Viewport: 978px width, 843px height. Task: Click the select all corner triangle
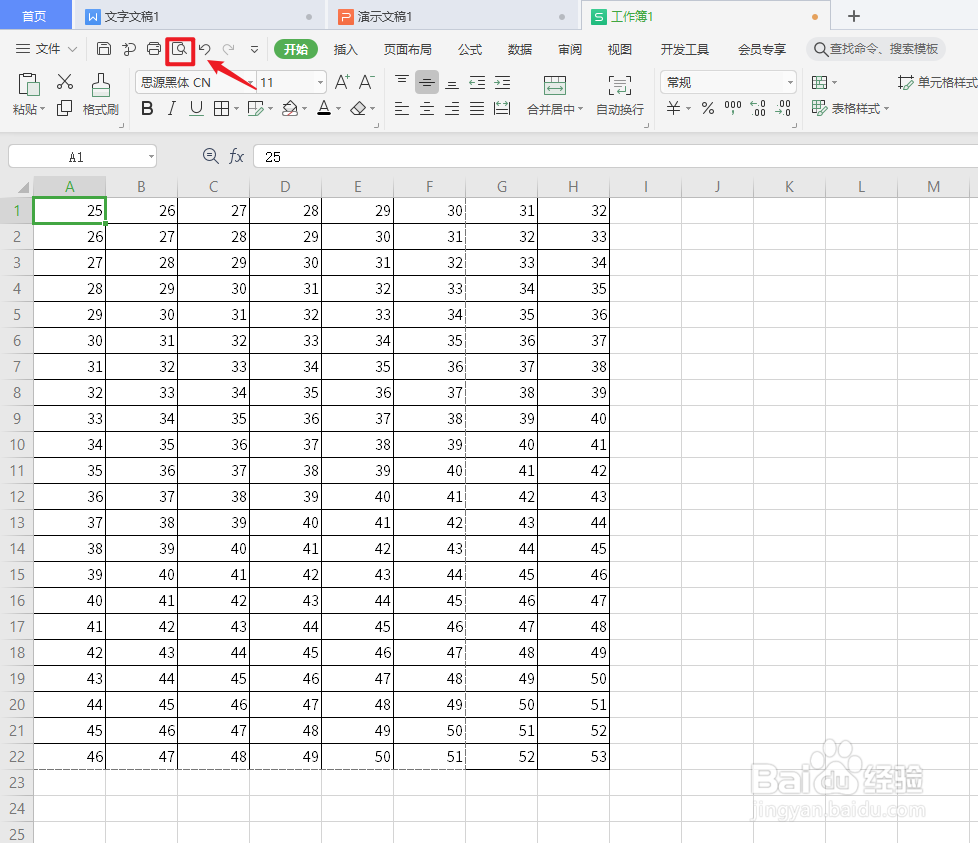(x=23, y=187)
